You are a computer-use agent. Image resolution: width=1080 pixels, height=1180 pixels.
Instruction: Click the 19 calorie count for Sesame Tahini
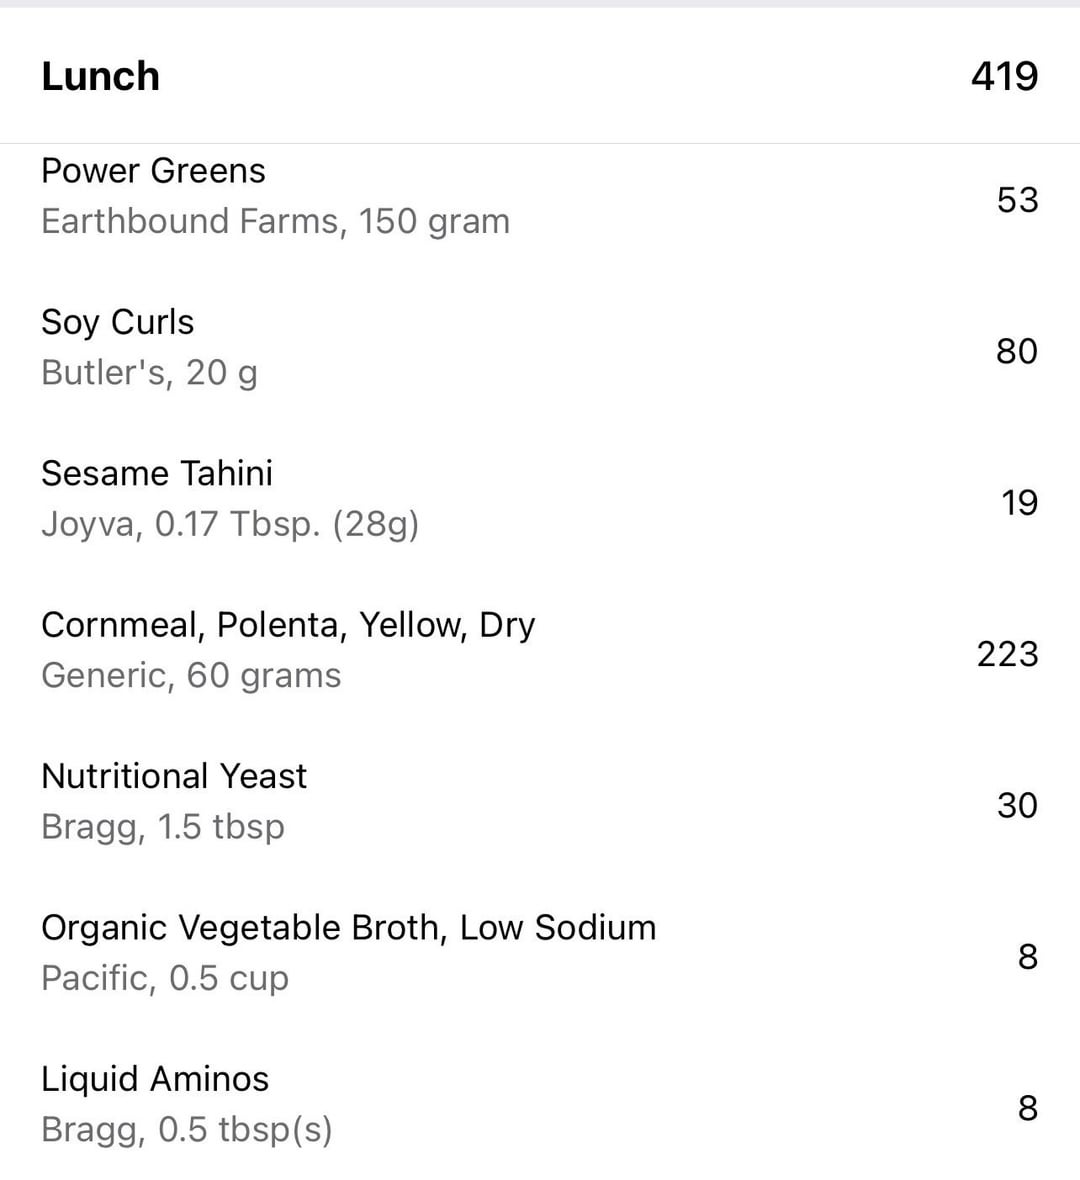click(x=1019, y=503)
